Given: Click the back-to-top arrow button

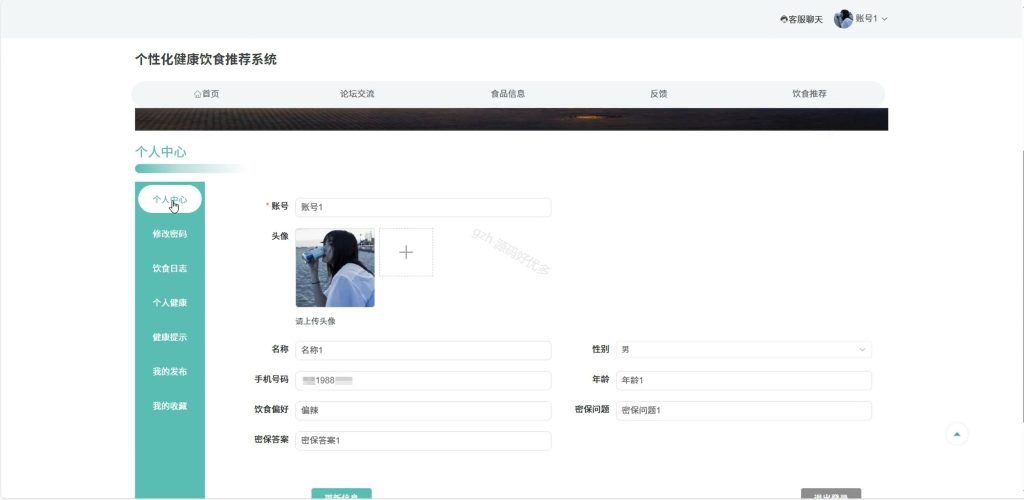Looking at the screenshot, I should 957,434.
